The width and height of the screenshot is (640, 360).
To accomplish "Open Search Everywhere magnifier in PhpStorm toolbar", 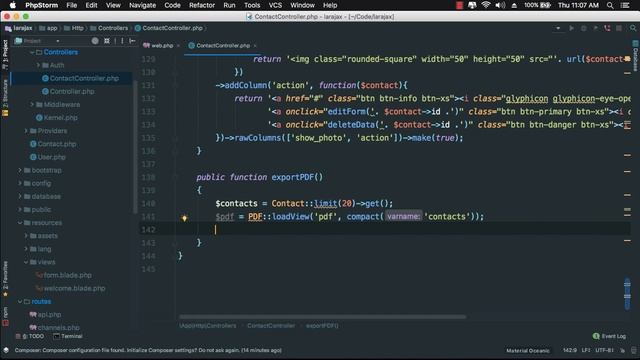I will pyautogui.click(x=633, y=28).
